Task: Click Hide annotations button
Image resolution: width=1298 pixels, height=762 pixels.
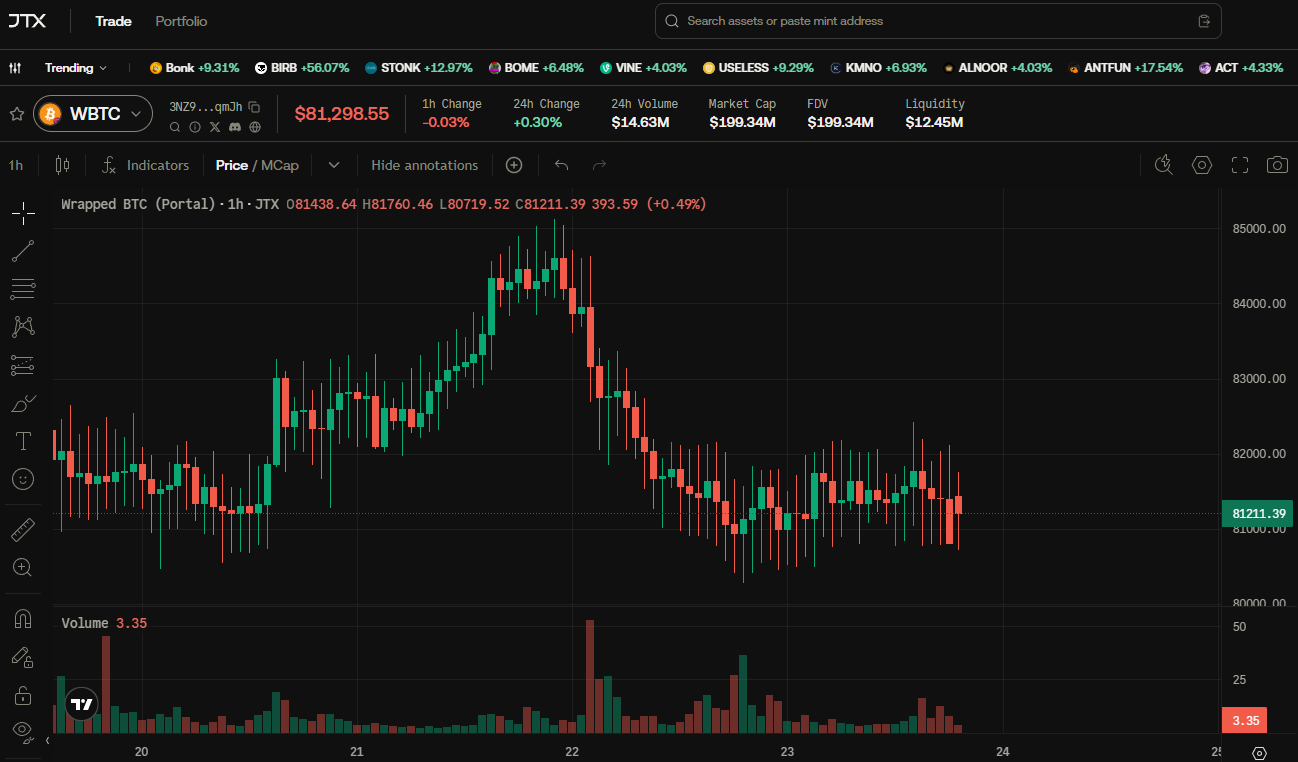Action: point(425,165)
